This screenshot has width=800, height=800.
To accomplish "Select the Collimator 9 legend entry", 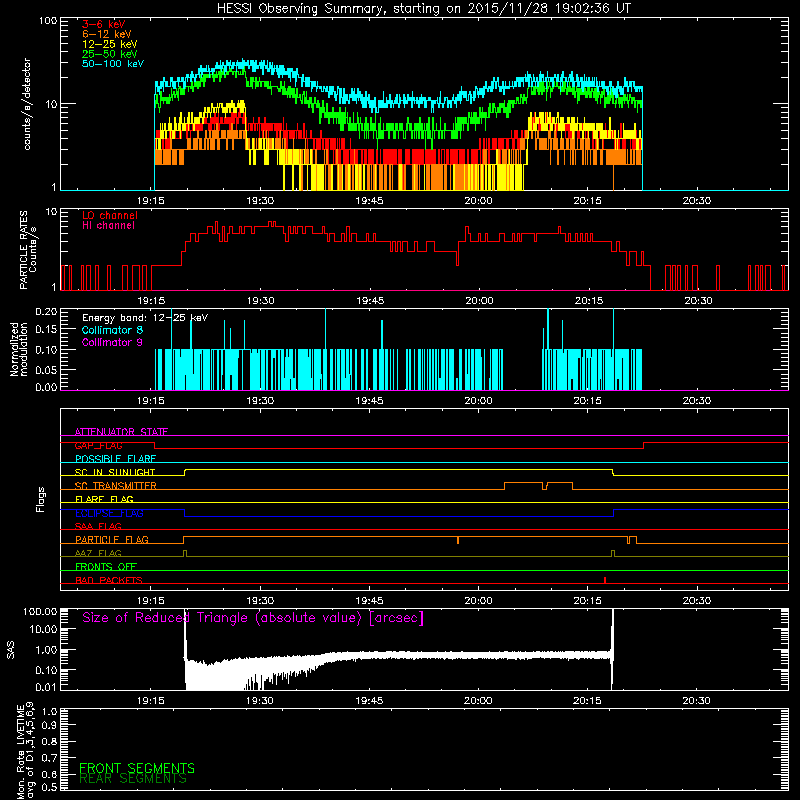I will pos(112,342).
